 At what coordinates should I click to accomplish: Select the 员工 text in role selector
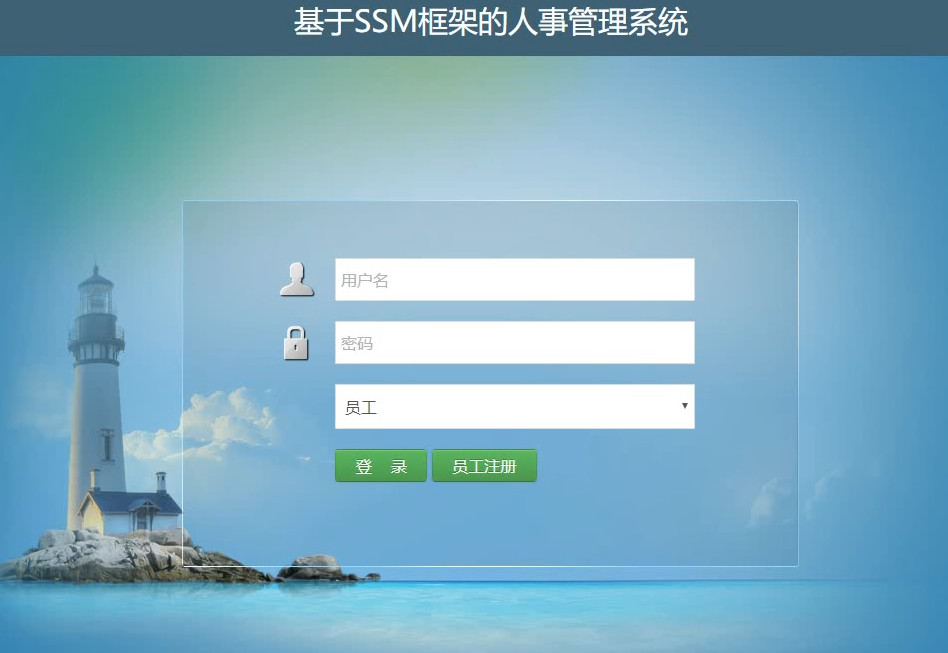point(361,408)
